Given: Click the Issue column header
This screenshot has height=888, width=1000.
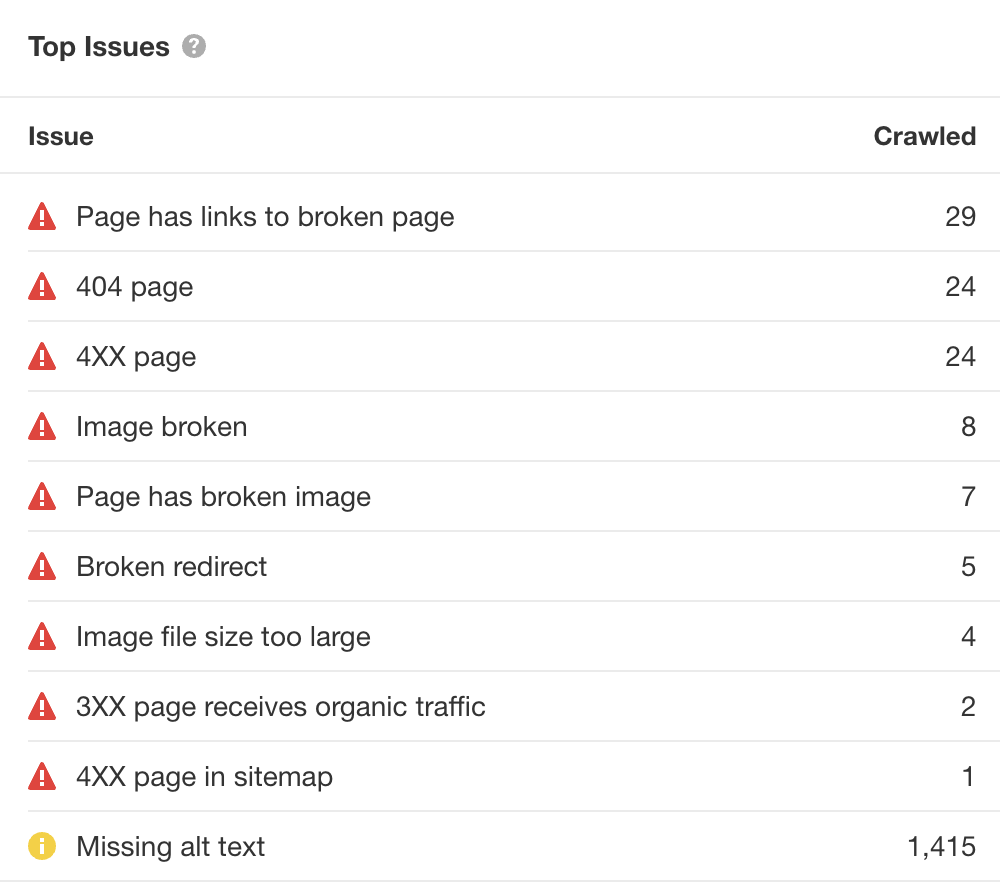Looking at the screenshot, I should pos(61,136).
